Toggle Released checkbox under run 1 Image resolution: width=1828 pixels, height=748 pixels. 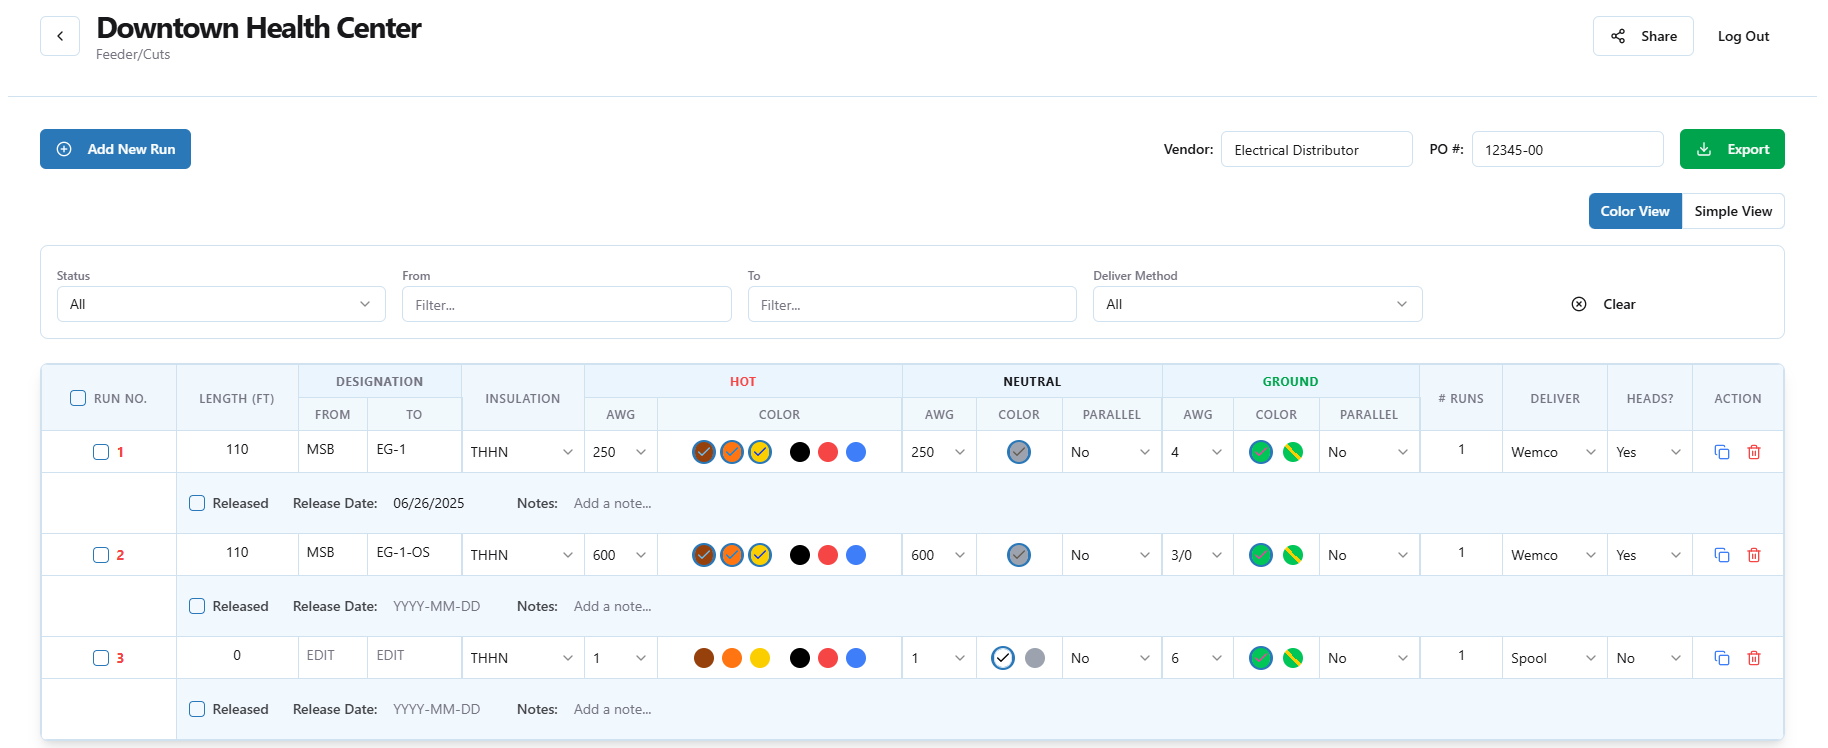tap(197, 503)
